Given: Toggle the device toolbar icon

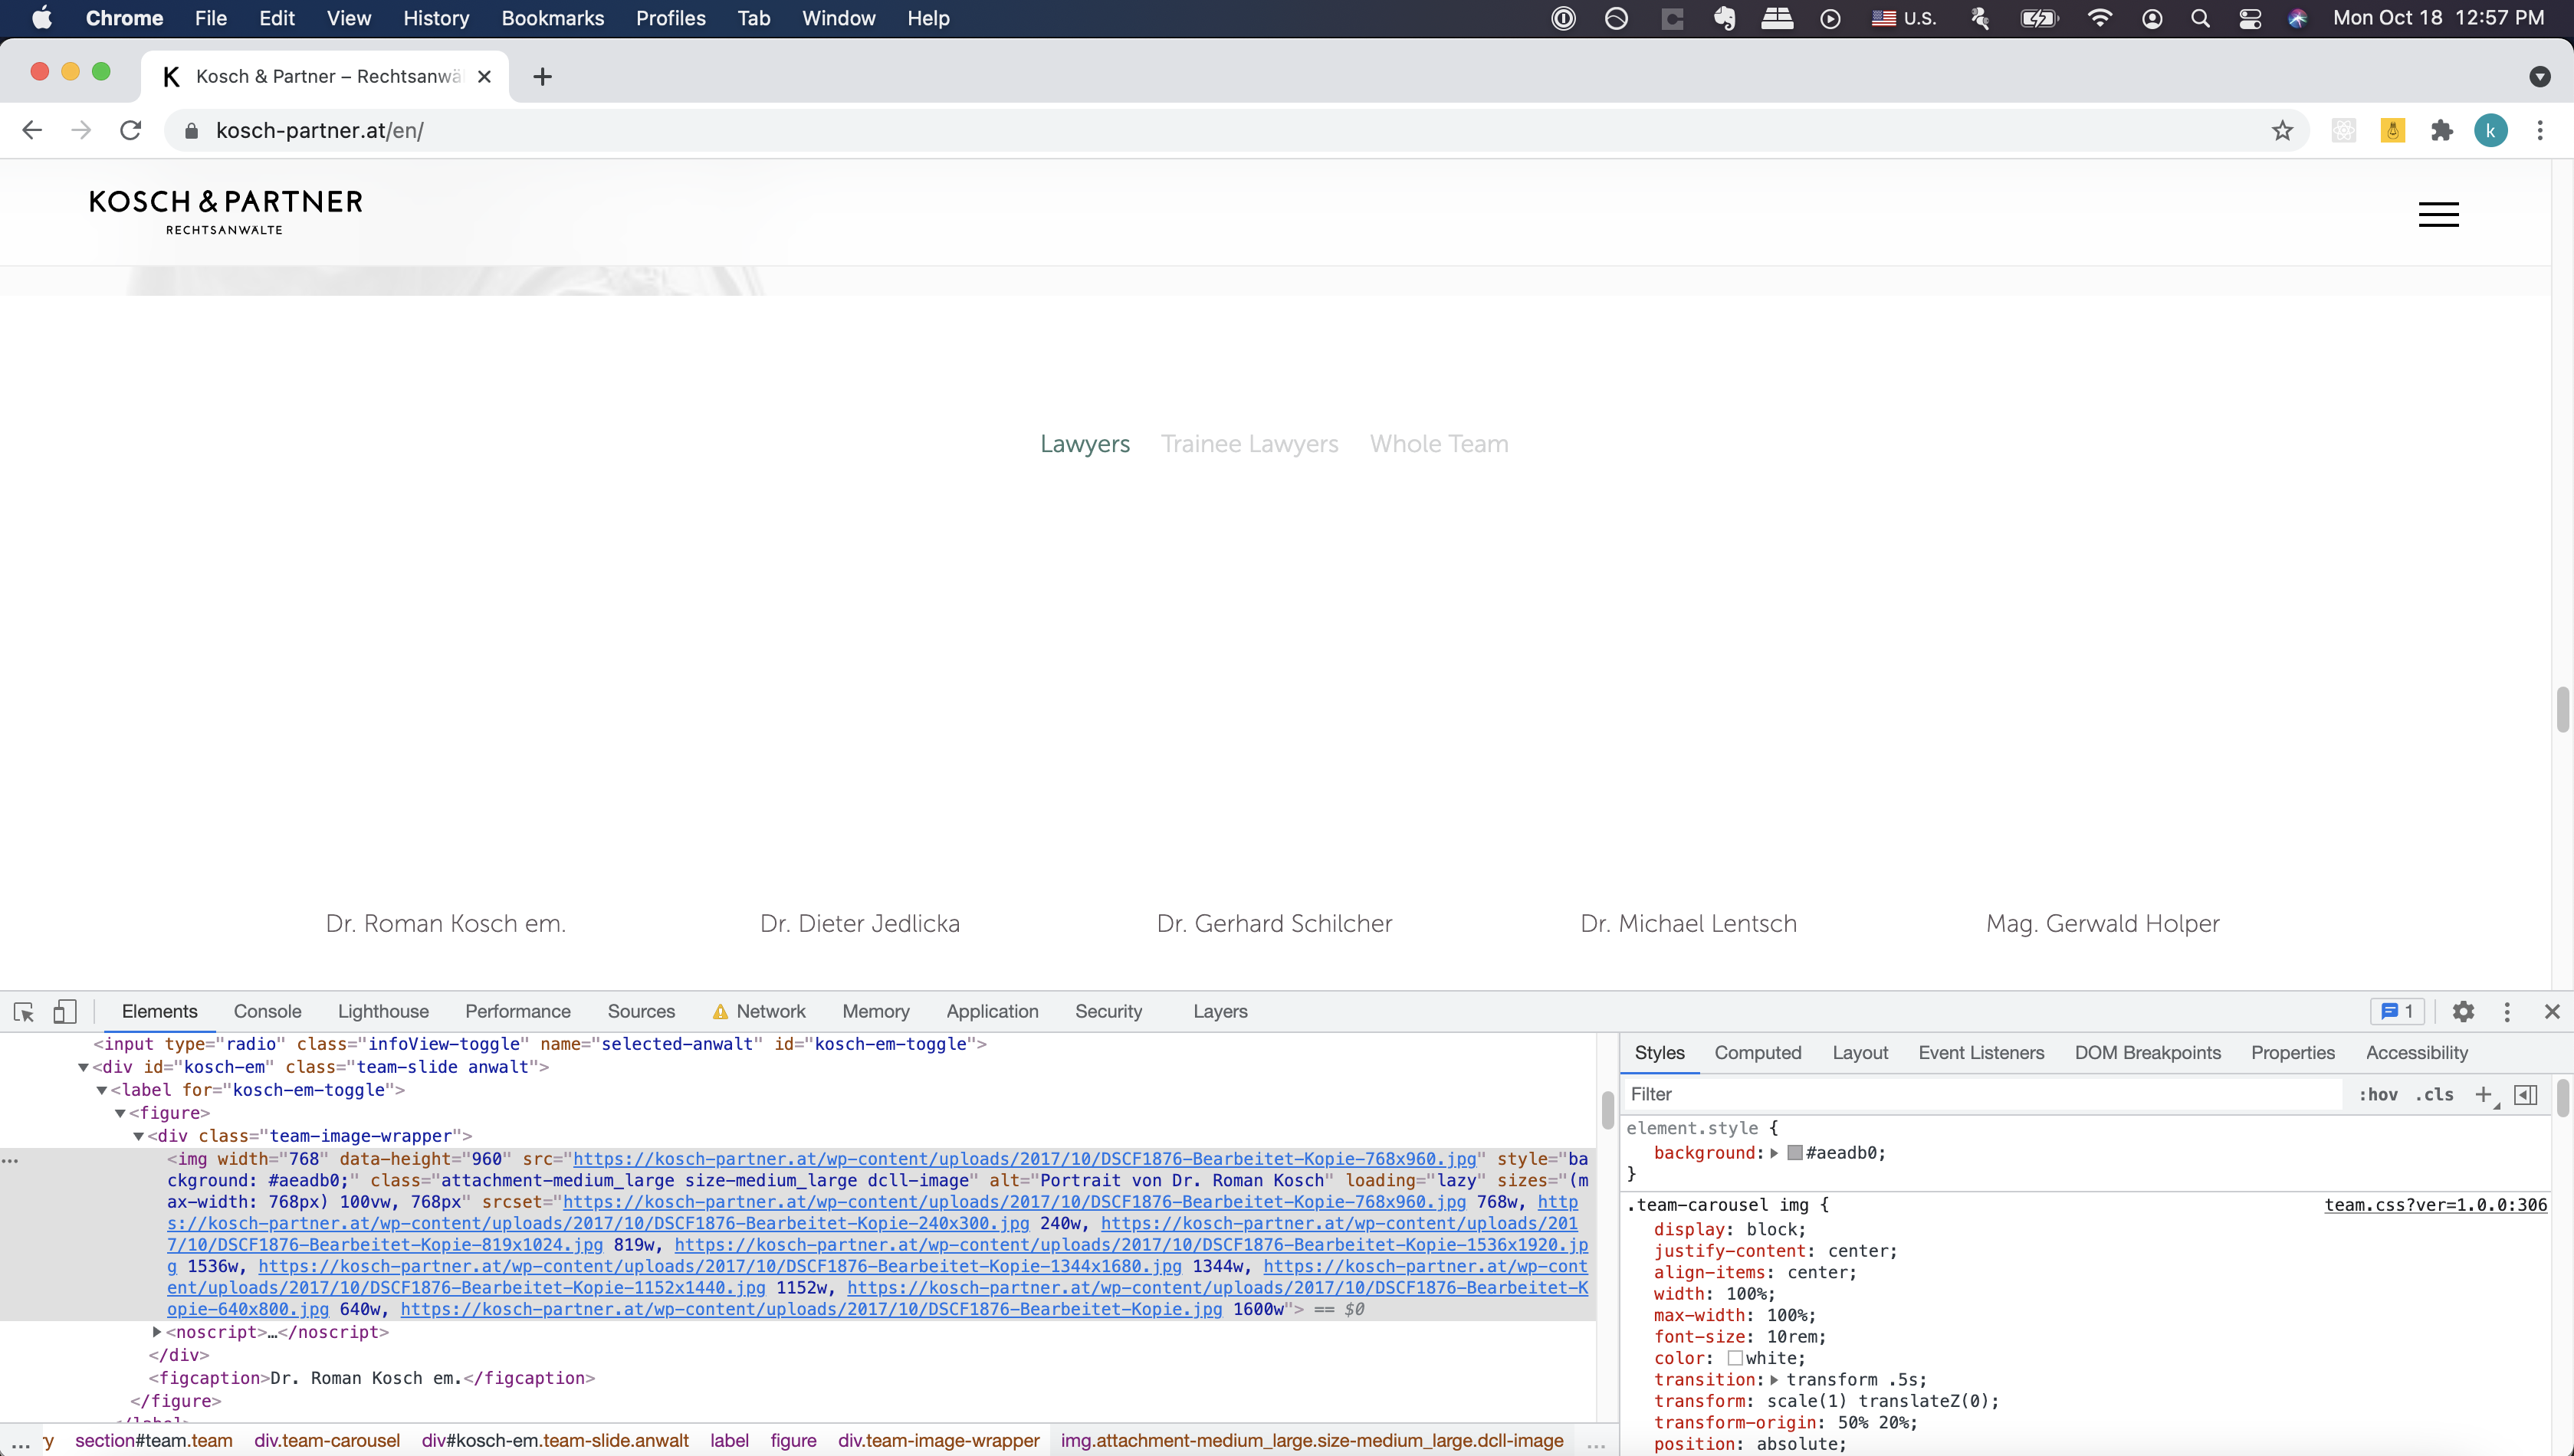Looking at the screenshot, I should [x=65, y=1012].
